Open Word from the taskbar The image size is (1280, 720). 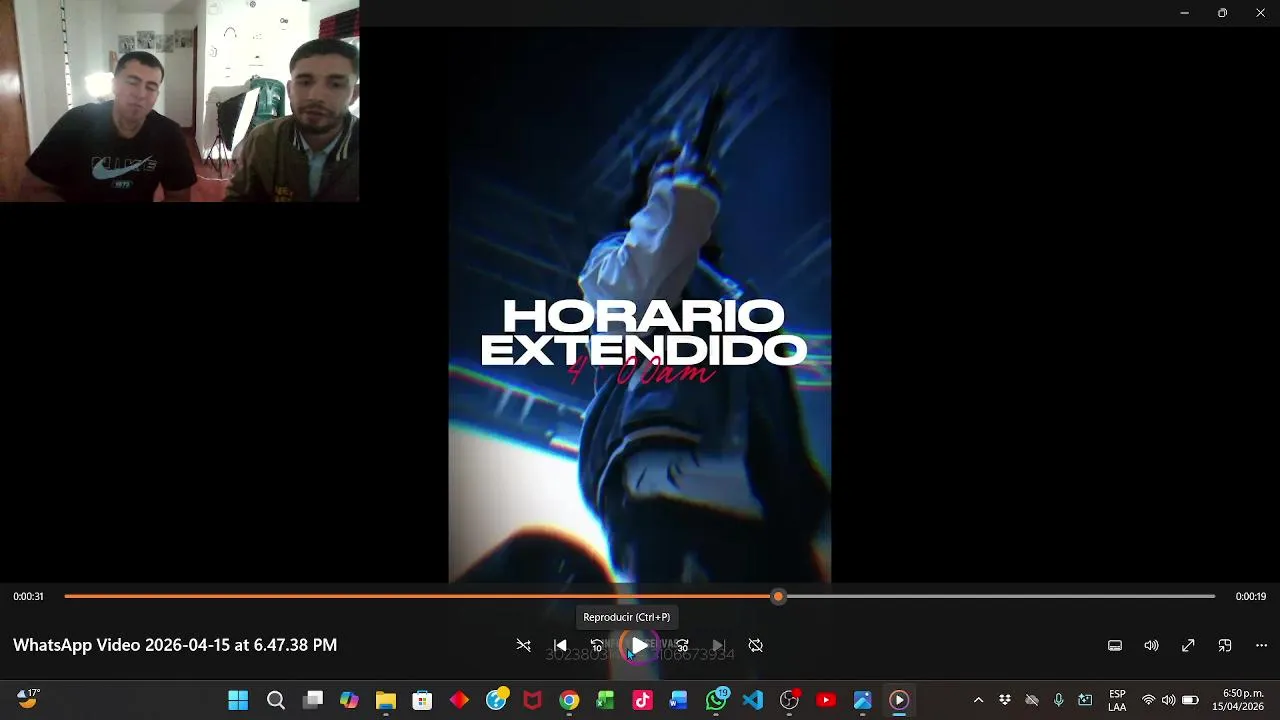[x=679, y=700]
